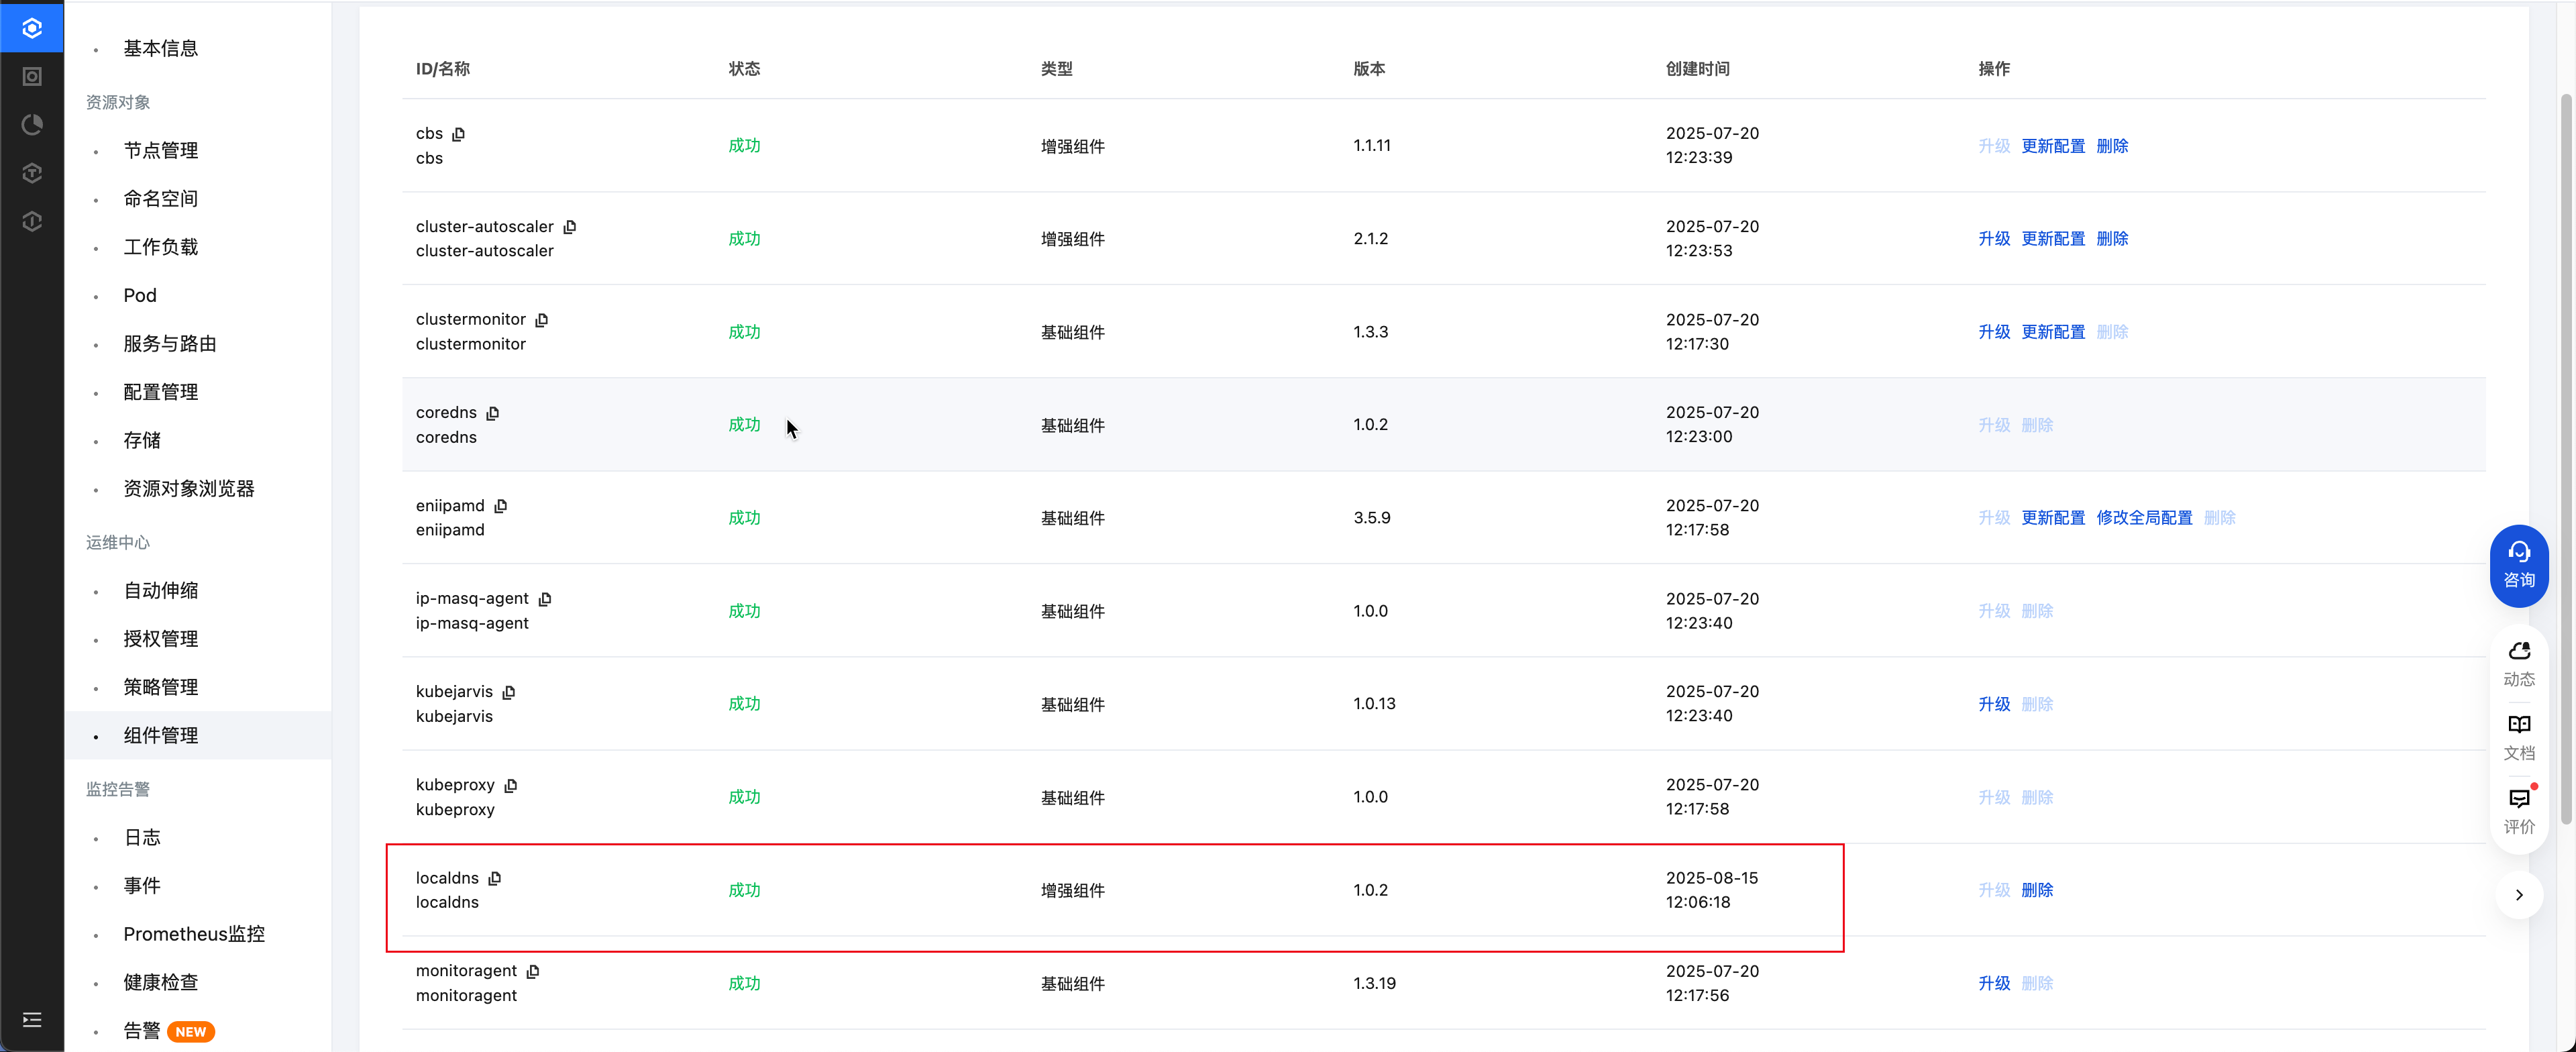2576x1052 pixels.
Task: Click 修改全局配置 for eniipamd
Action: click(2143, 517)
